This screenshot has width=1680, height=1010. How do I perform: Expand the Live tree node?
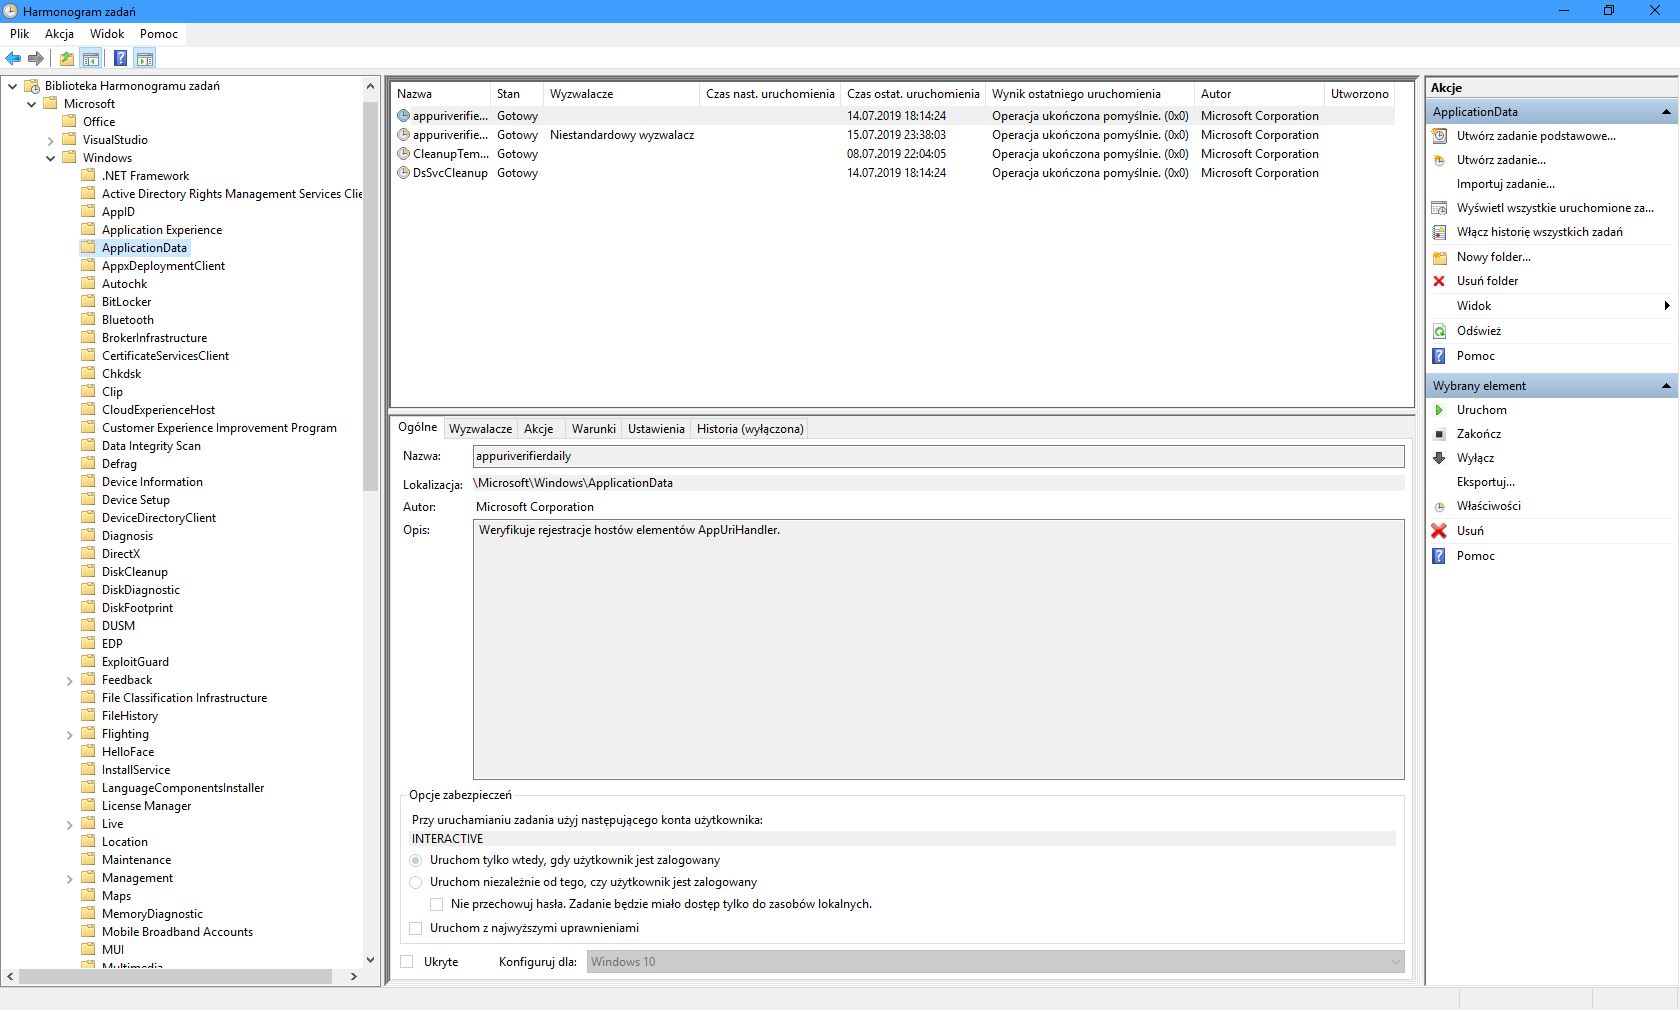click(69, 824)
